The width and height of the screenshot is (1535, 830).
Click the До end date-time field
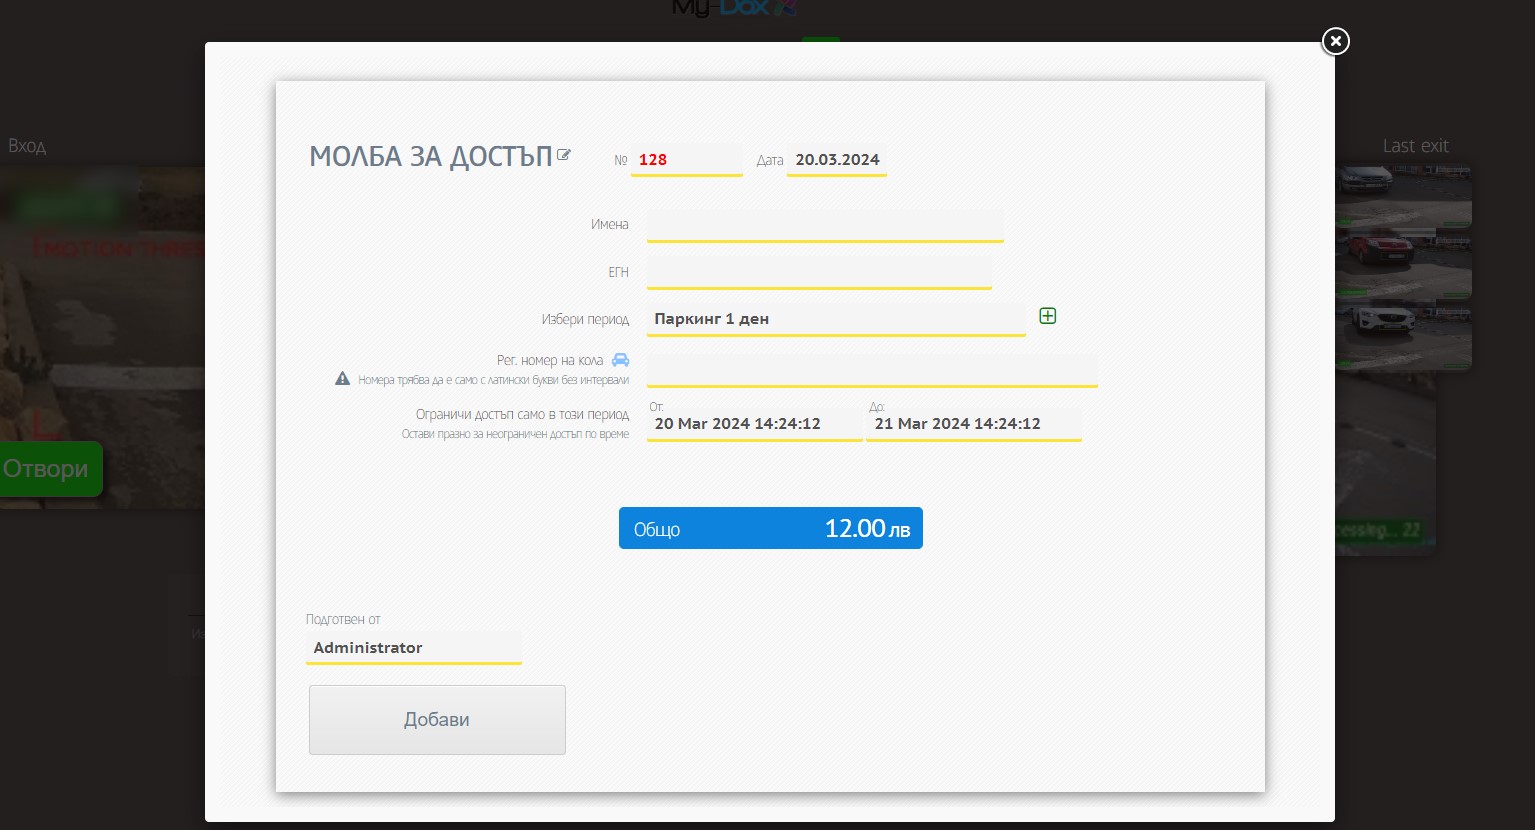coord(974,424)
